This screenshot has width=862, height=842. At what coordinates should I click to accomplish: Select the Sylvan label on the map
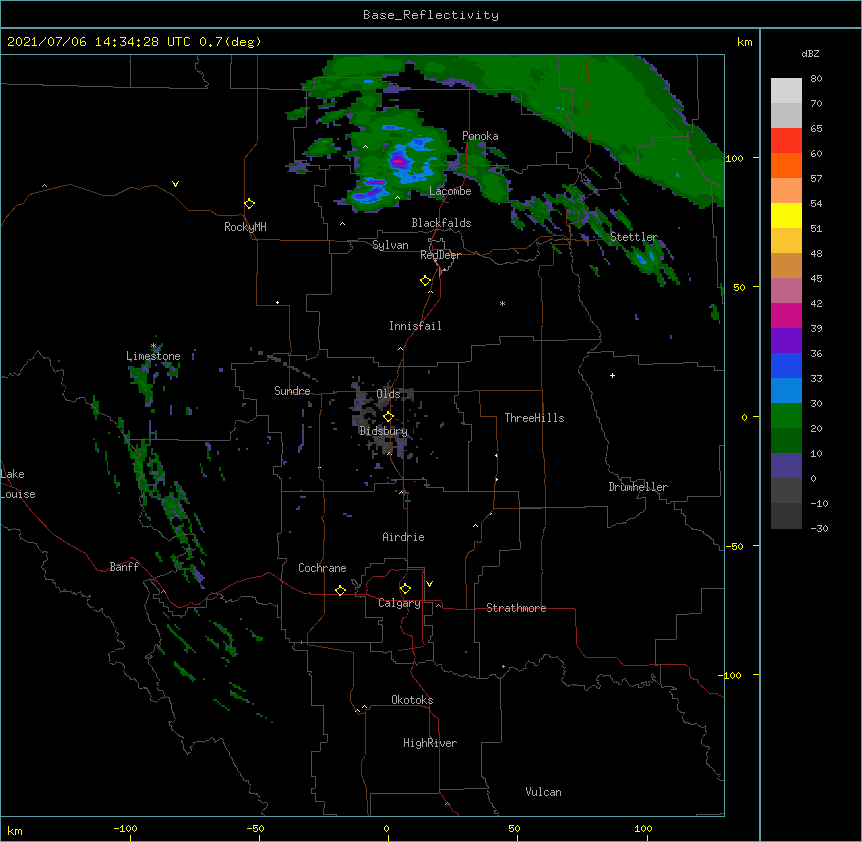390,245
